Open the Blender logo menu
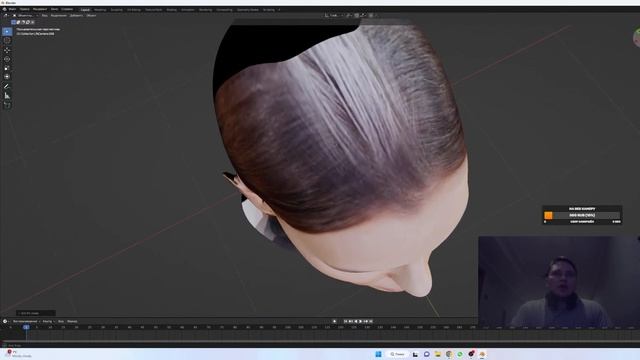The width and height of the screenshot is (640, 360). coord(4,9)
